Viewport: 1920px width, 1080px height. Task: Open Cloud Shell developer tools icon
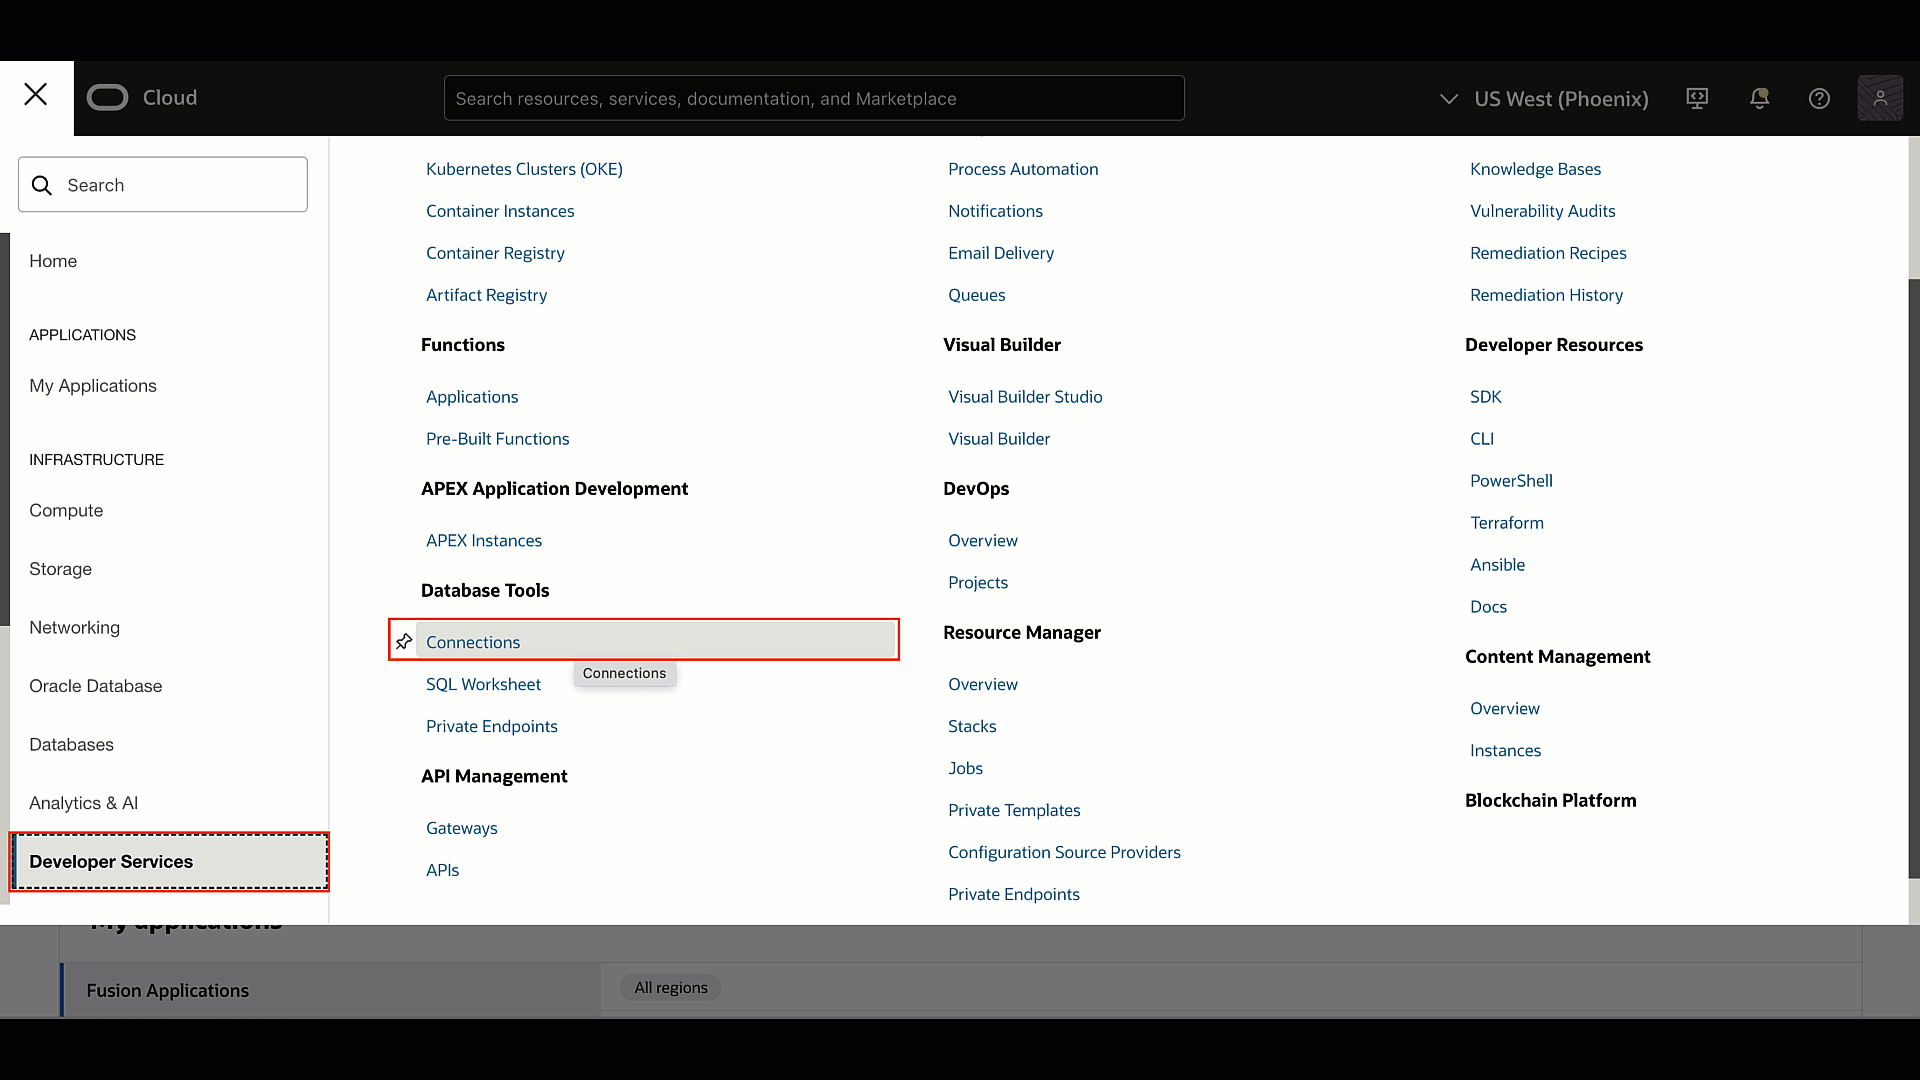coord(1697,98)
